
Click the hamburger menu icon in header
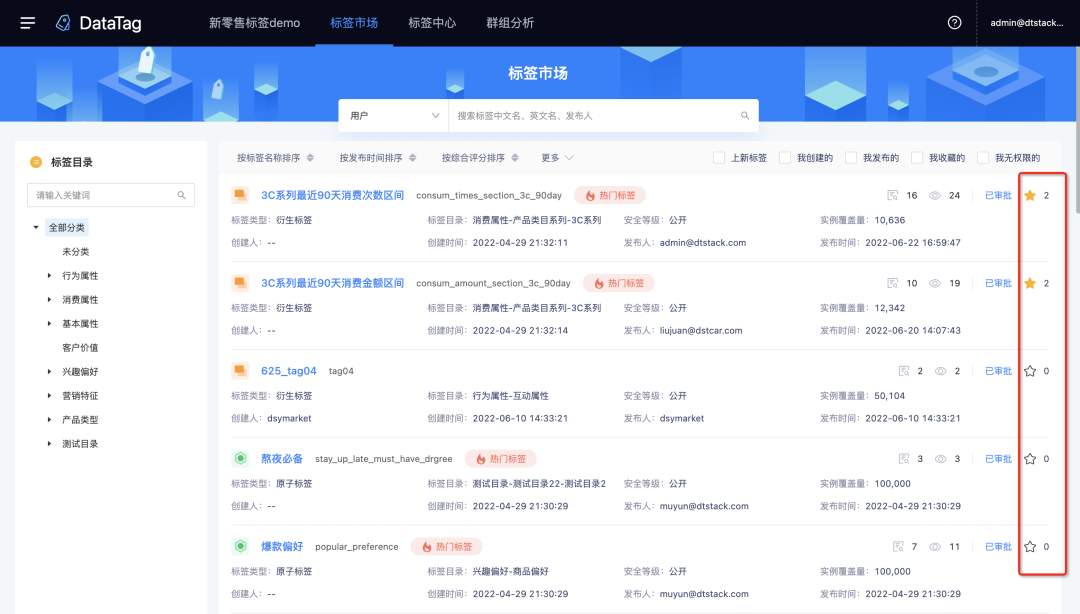[28, 23]
